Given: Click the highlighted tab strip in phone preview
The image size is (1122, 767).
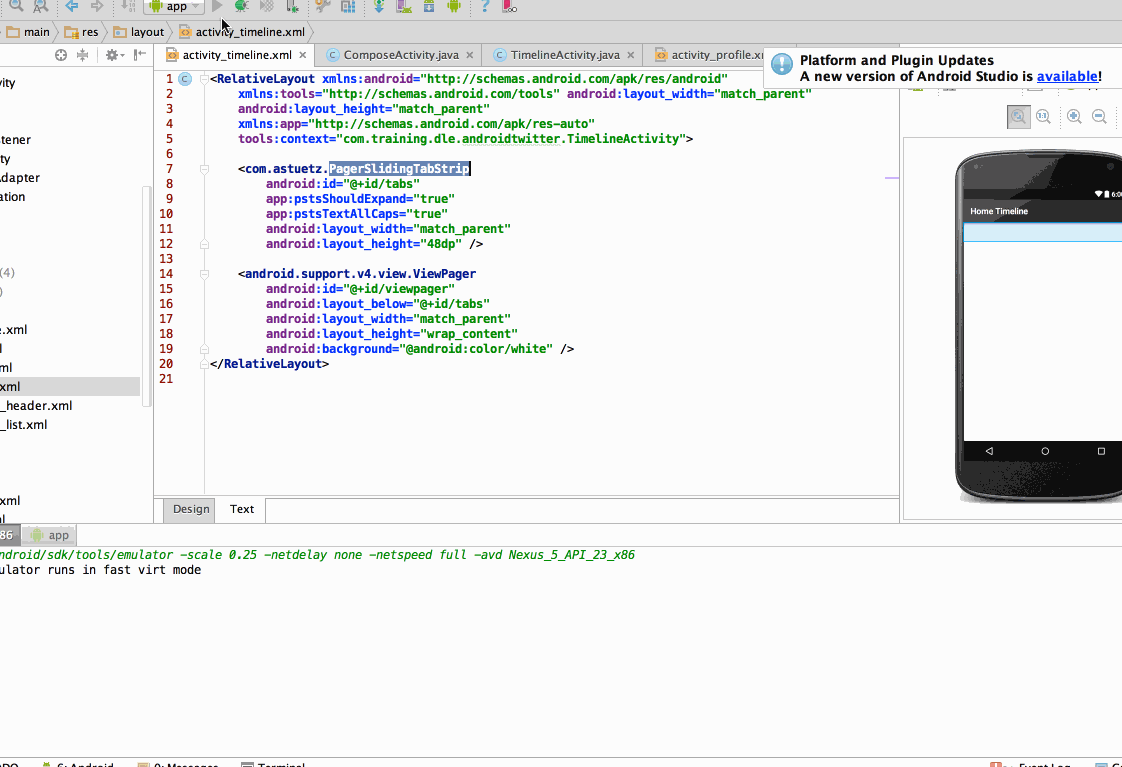Looking at the screenshot, I should coord(1043,233).
